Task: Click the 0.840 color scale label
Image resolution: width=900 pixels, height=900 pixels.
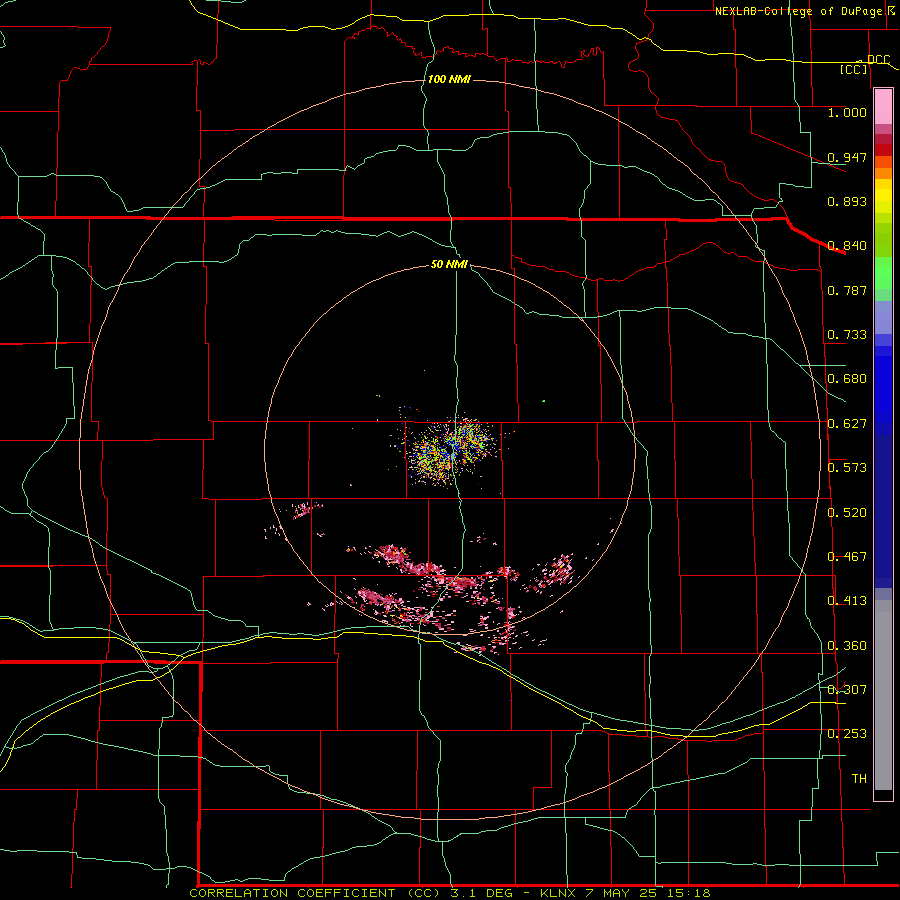Action: (x=847, y=246)
